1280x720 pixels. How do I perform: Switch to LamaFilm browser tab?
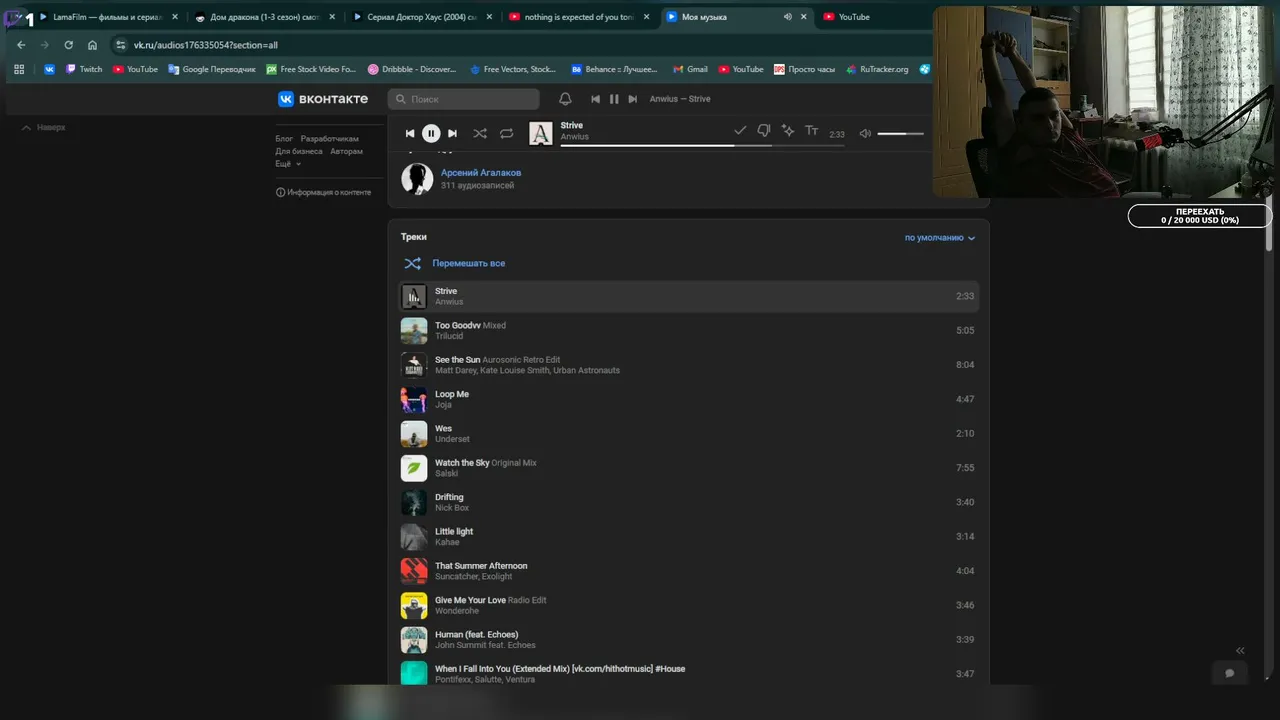[108, 17]
